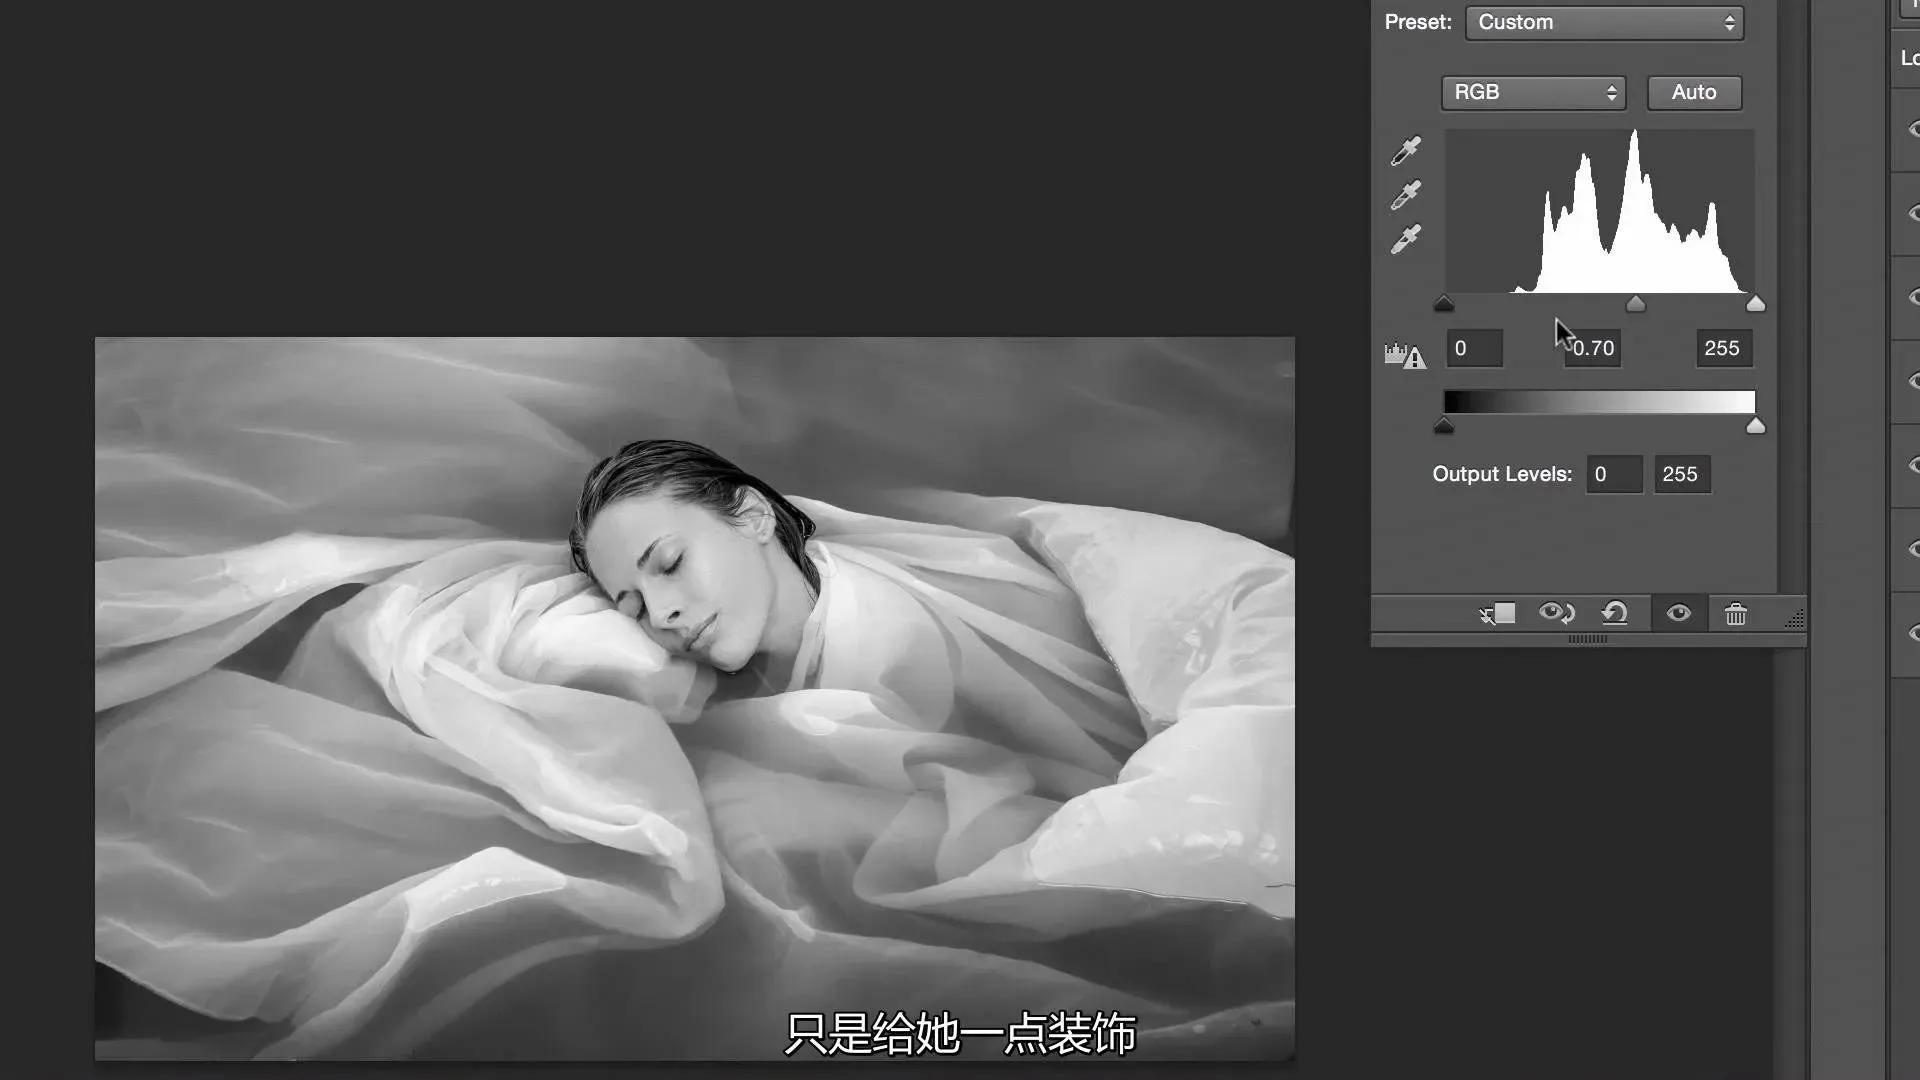Click the input black point slider handle
The width and height of the screenshot is (1920, 1080).
[x=1444, y=304]
